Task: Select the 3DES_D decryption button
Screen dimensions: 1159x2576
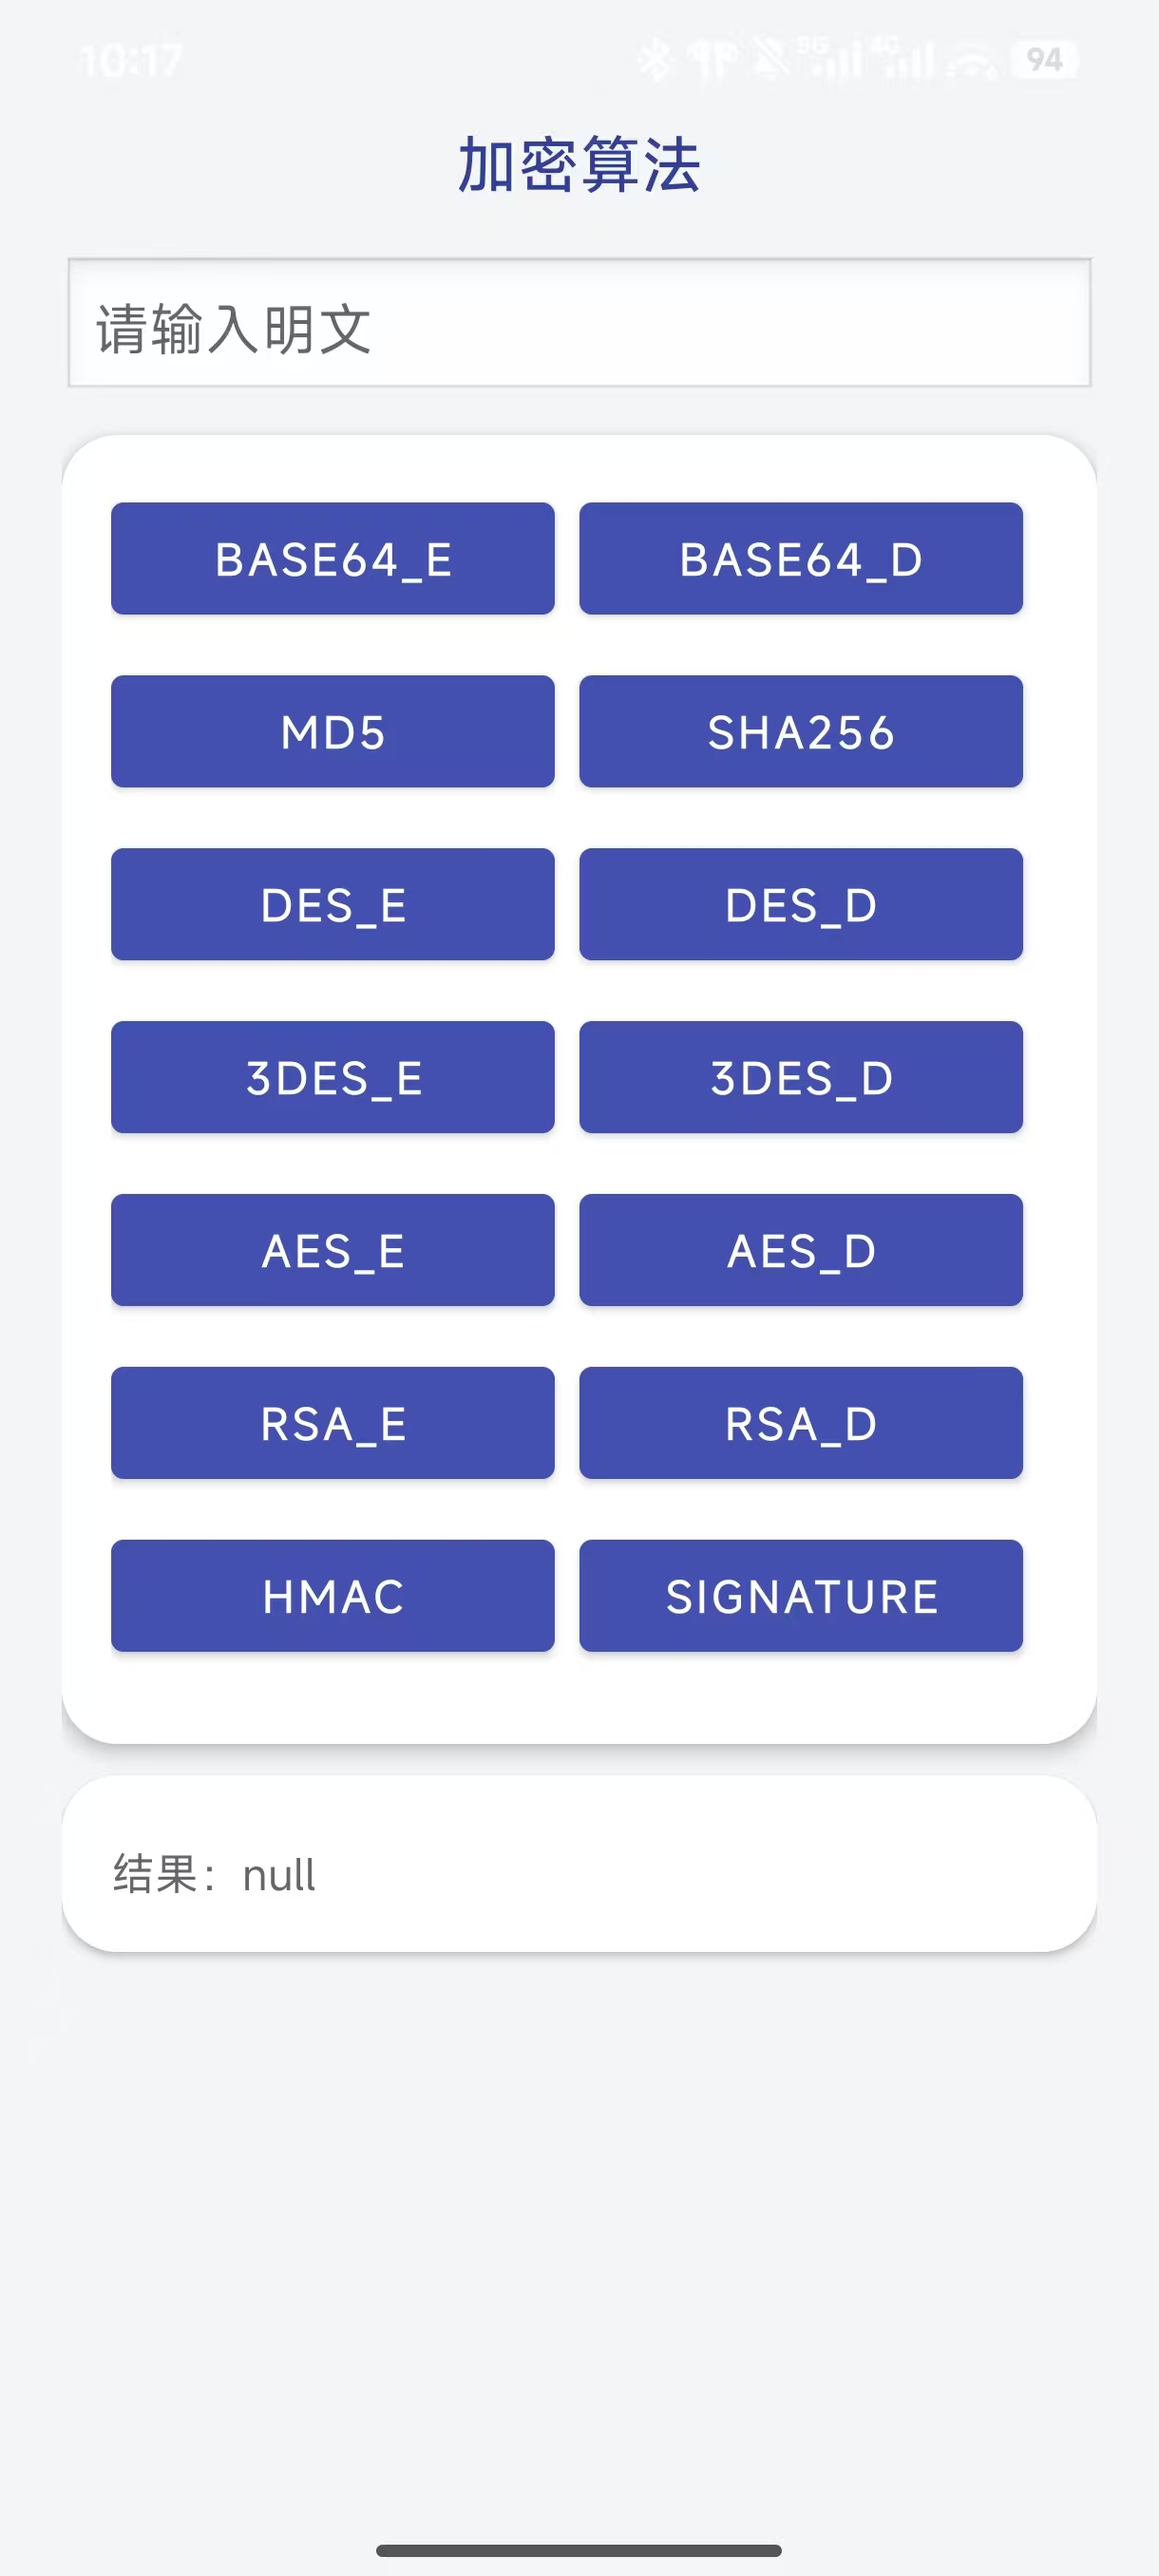Action: (x=801, y=1077)
